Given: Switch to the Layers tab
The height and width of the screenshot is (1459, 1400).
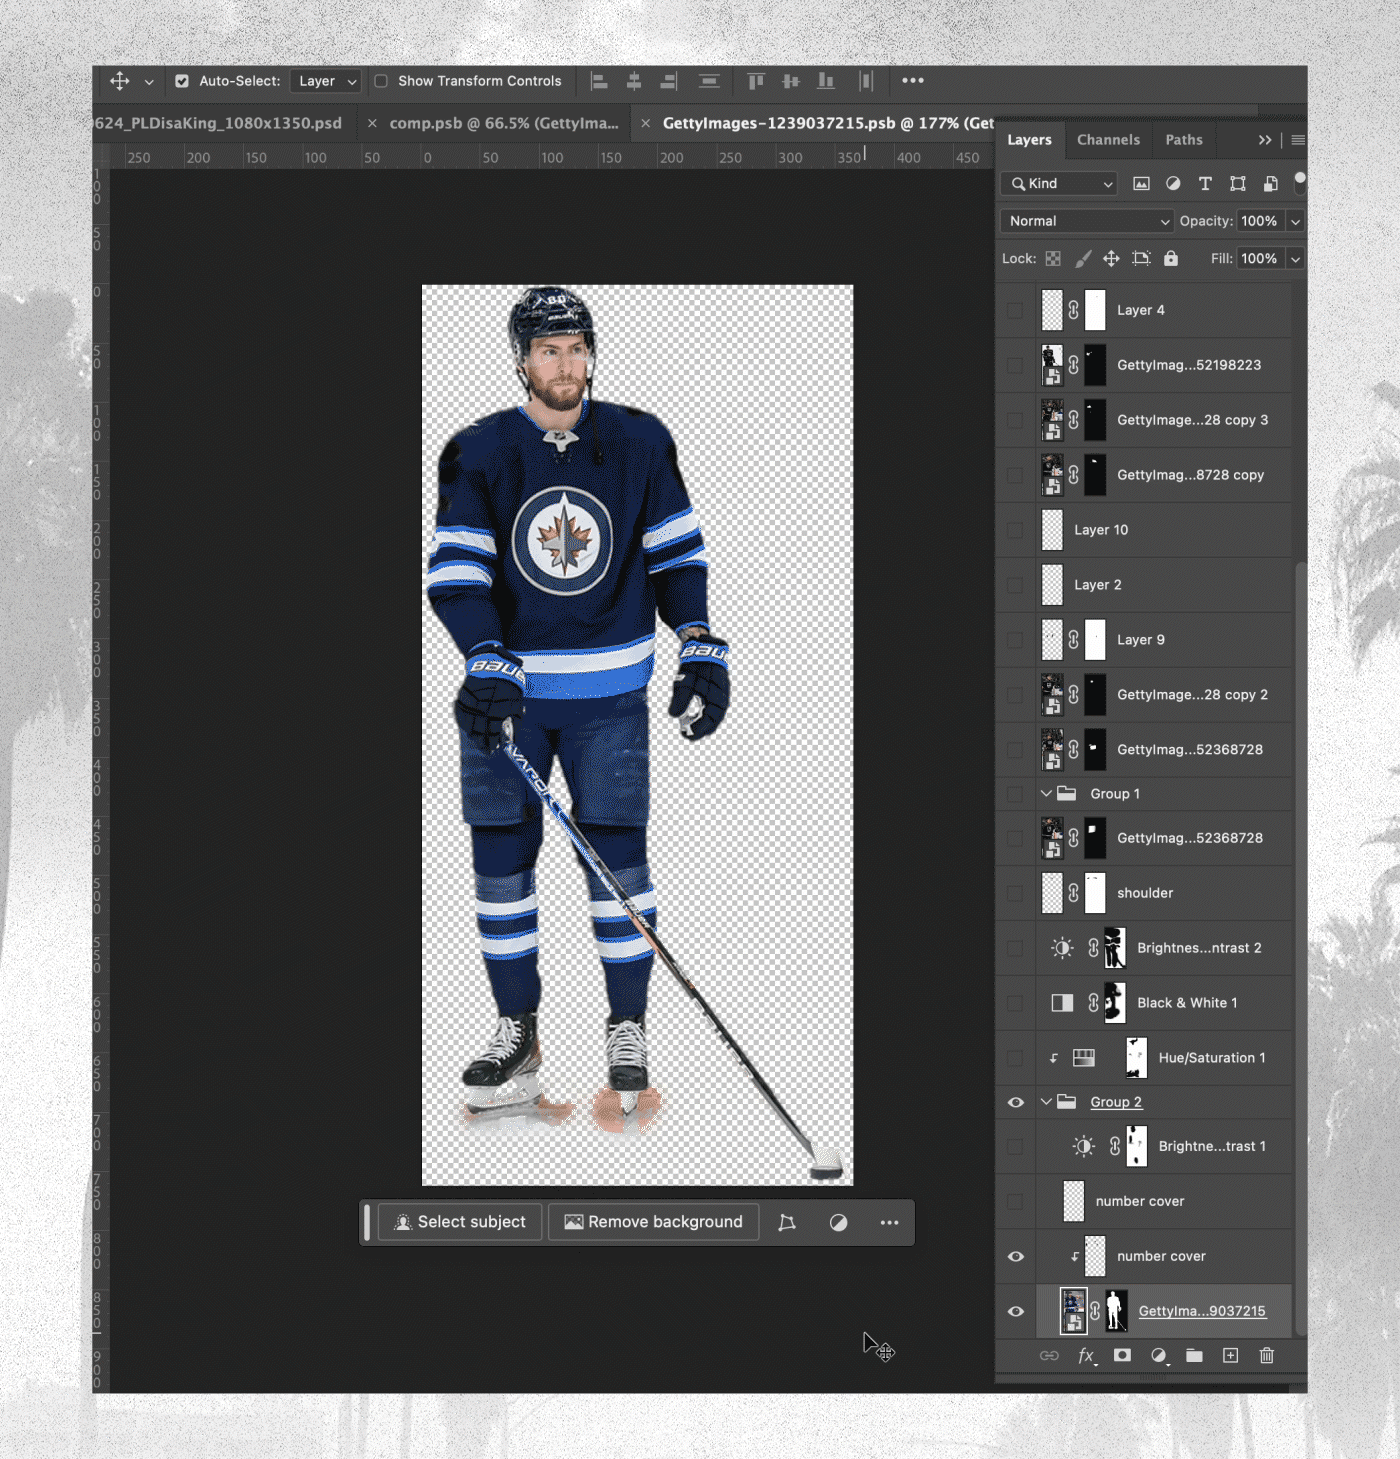Looking at the screenshot, I should point(1029,140).
